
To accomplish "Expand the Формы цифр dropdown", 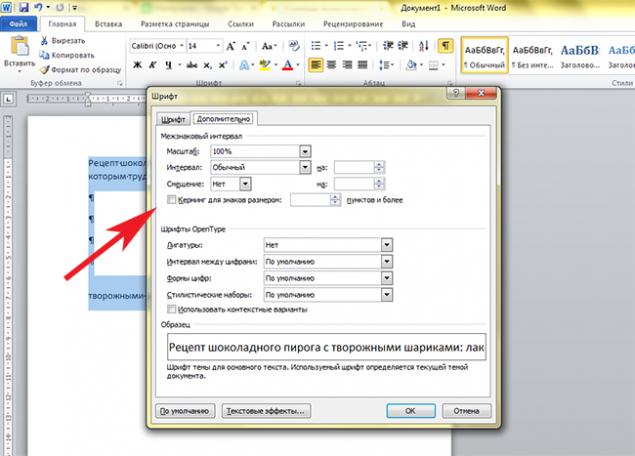I will (x=387, y=278).
